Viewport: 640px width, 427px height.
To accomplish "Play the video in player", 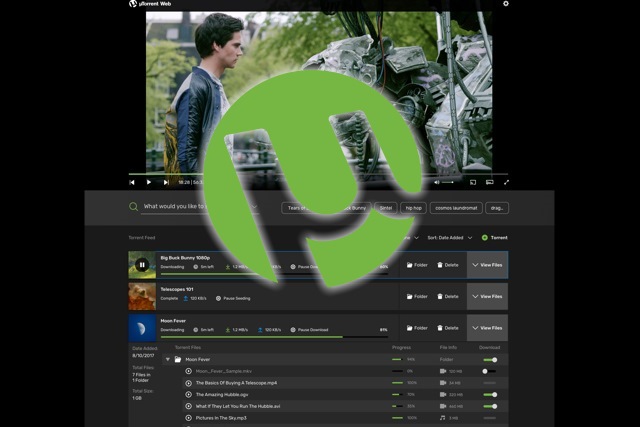I will tap(149, 182).
